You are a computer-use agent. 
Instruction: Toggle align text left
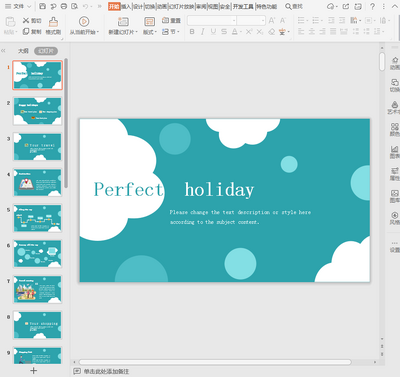pos(301,32)
